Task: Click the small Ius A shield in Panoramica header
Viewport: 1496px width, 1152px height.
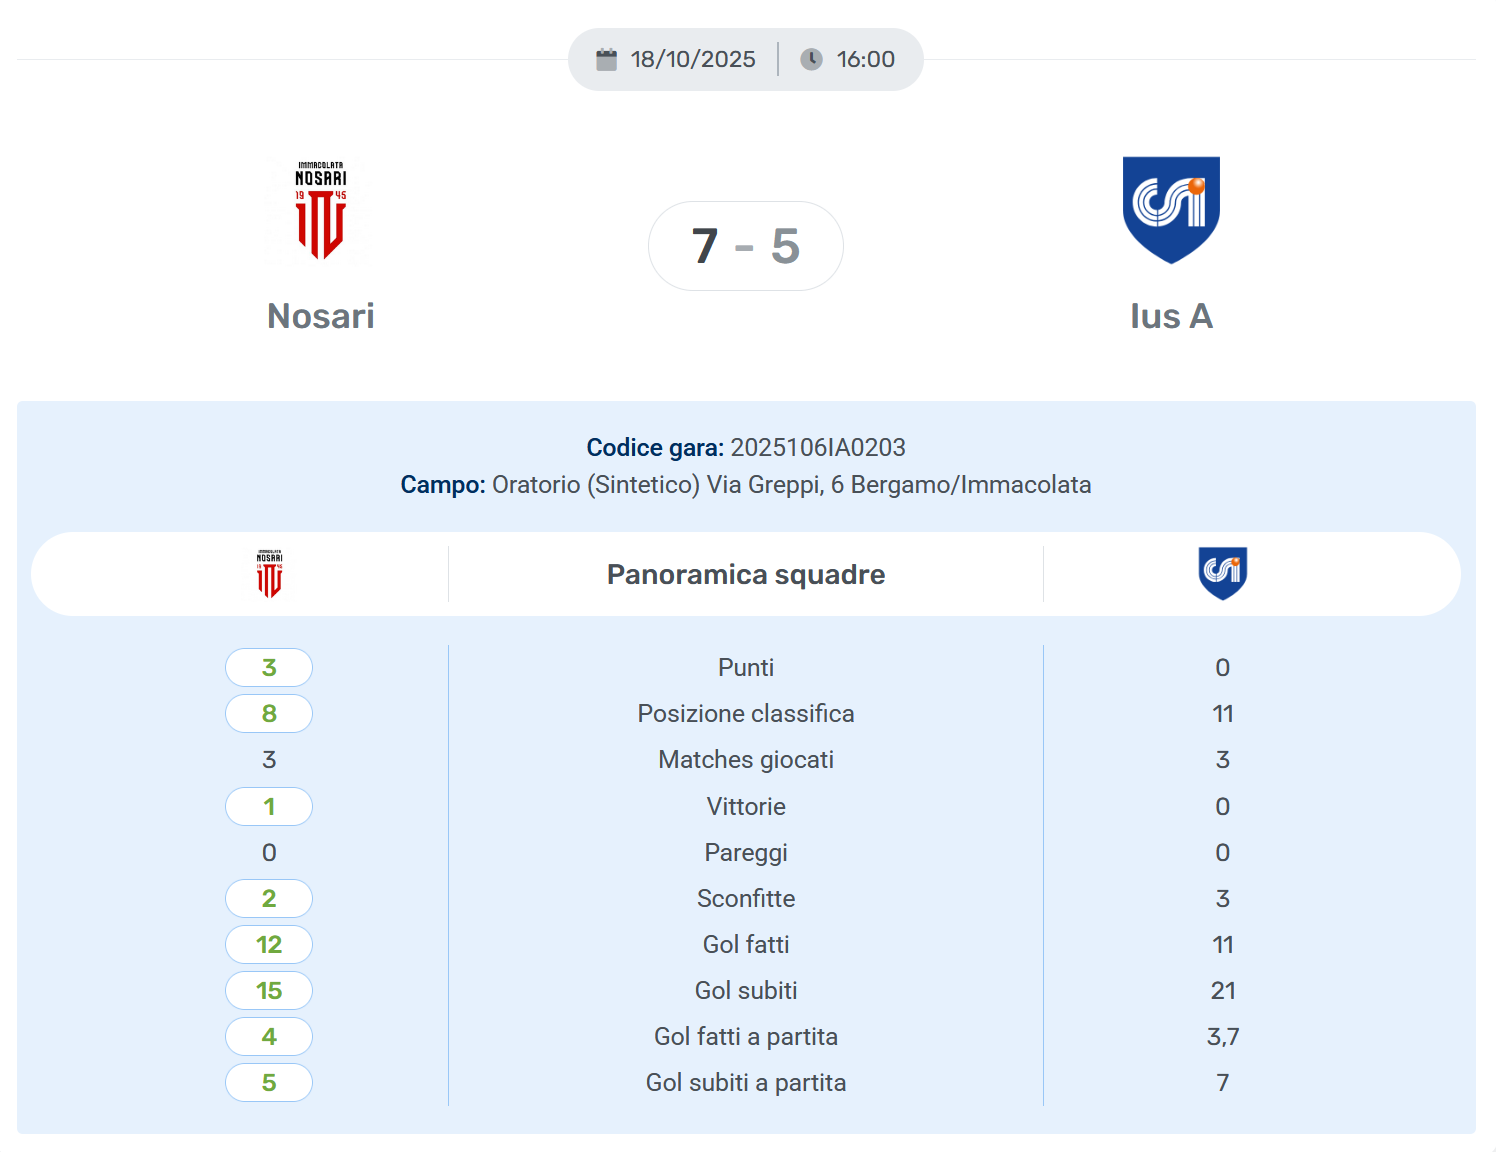Action: [1222, 573]
